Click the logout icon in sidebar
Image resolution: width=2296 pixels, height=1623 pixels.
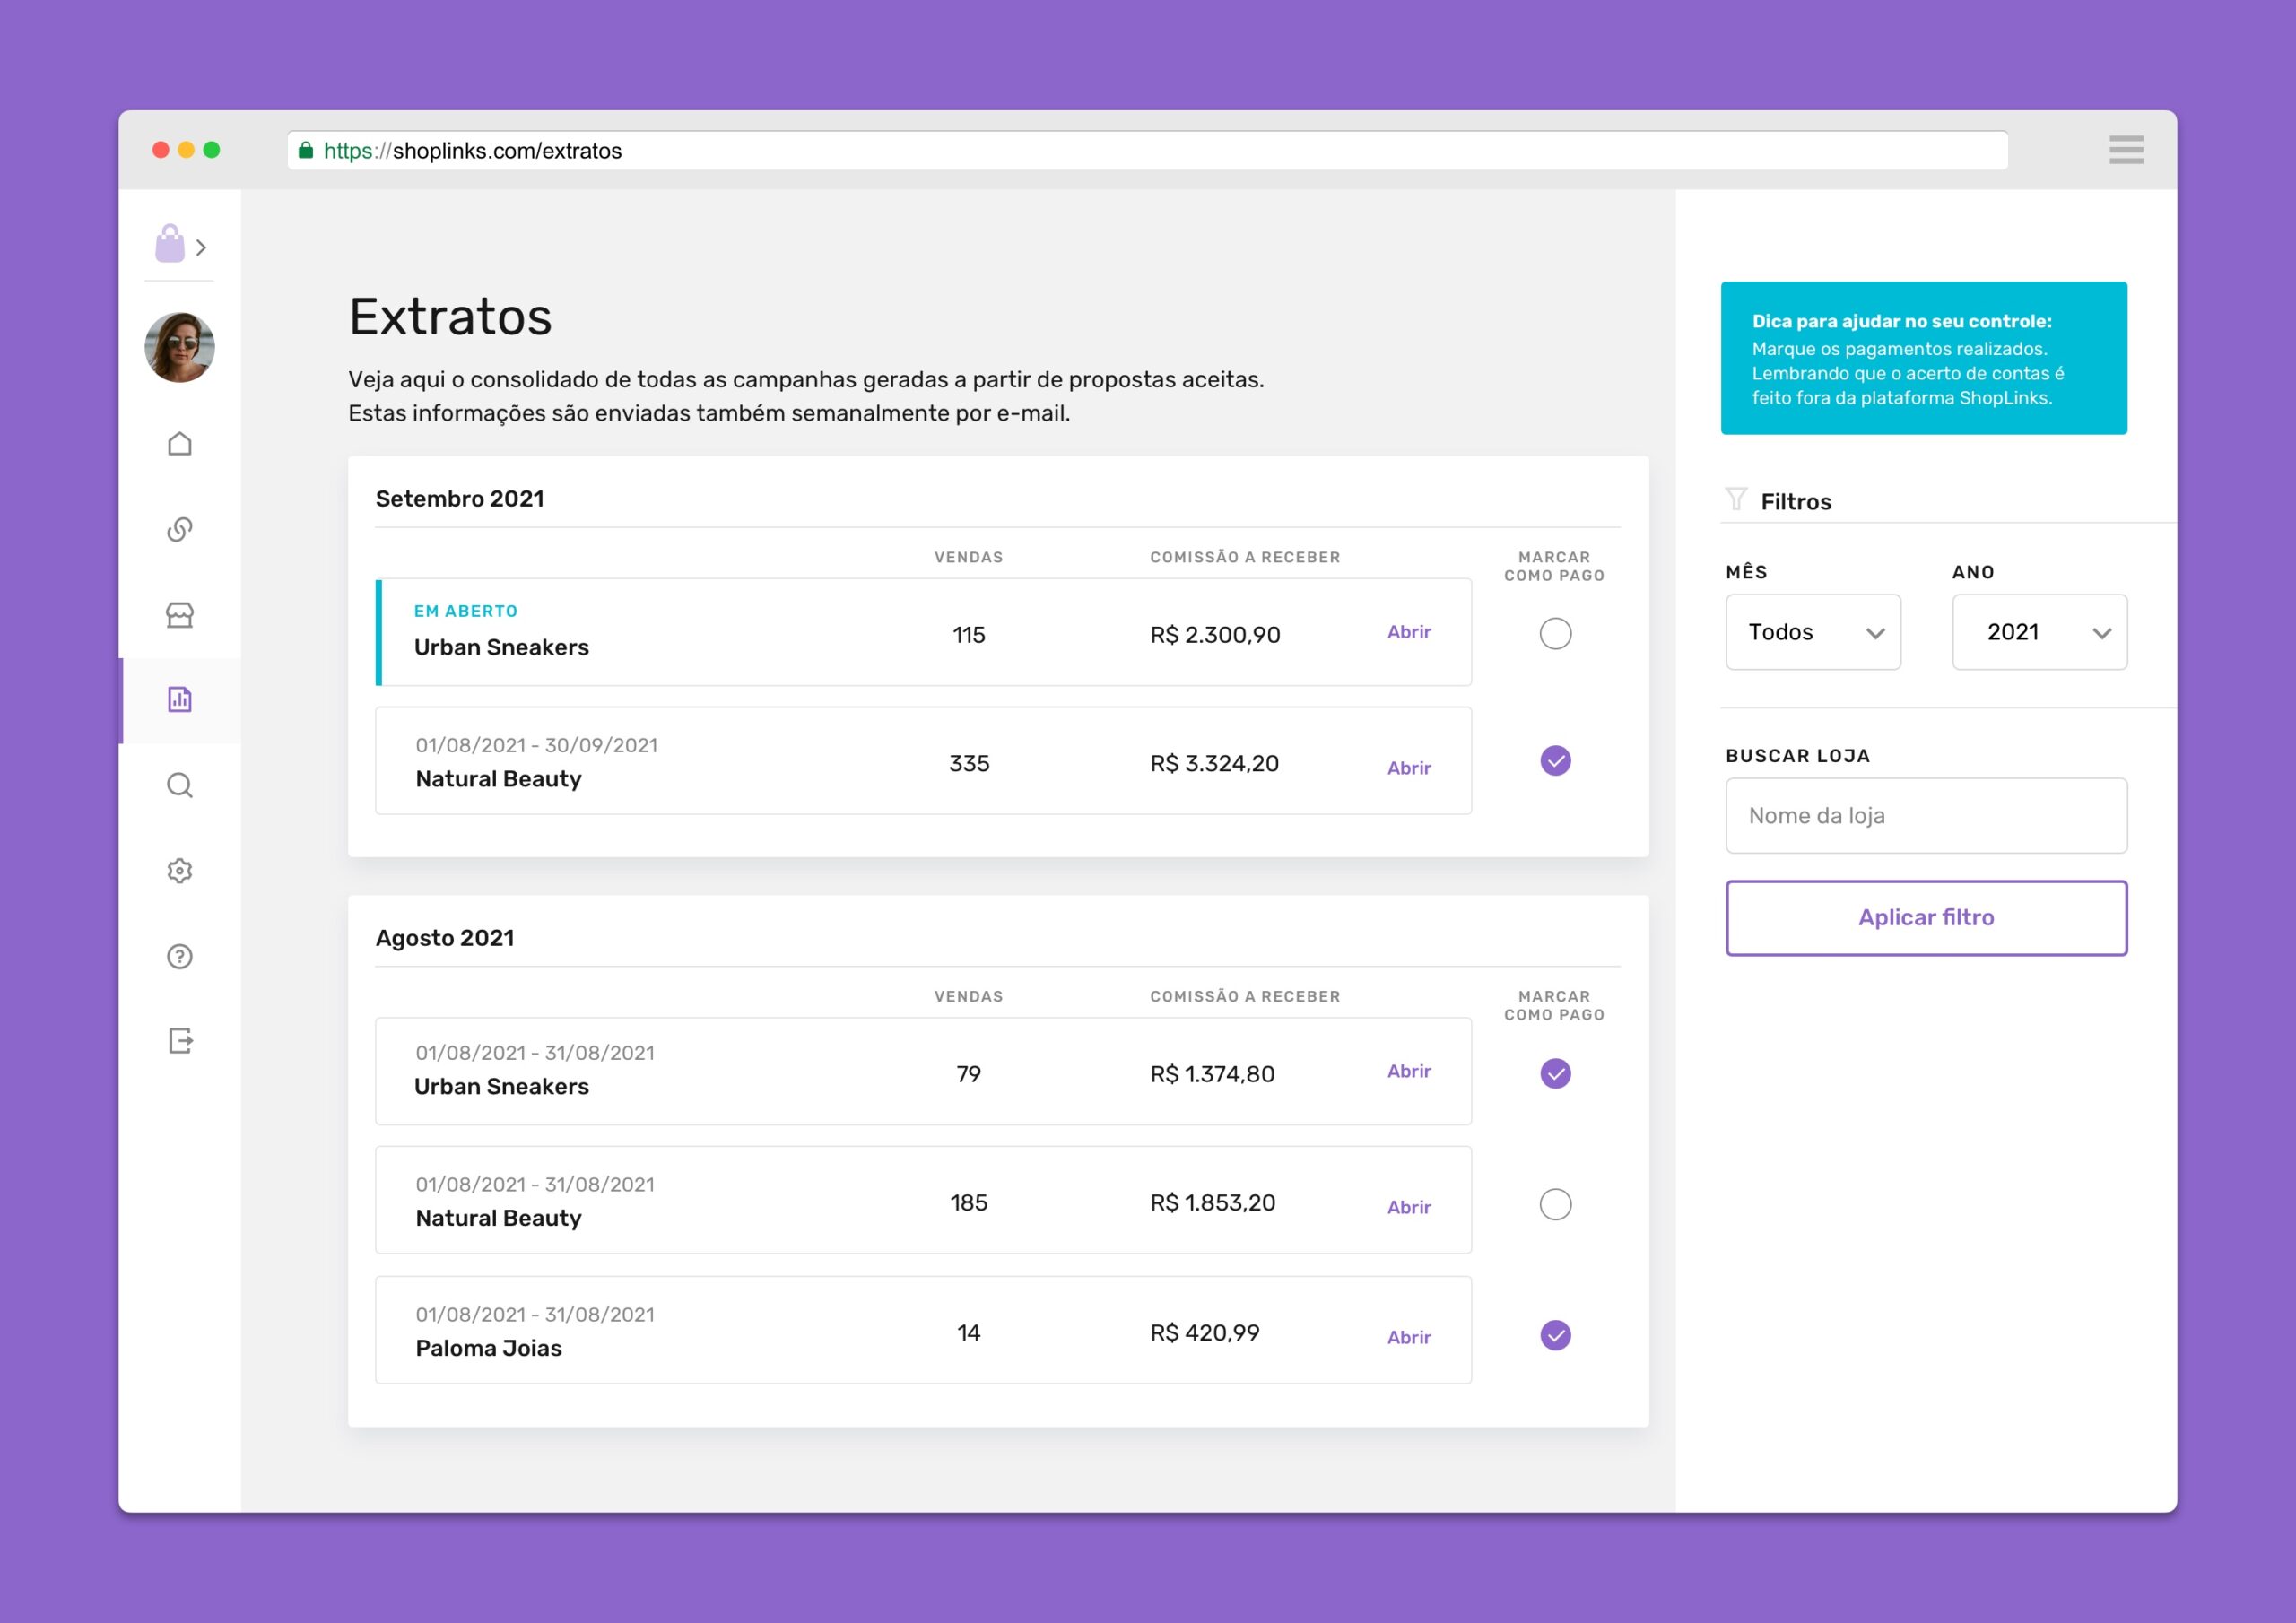point(180,1041)
